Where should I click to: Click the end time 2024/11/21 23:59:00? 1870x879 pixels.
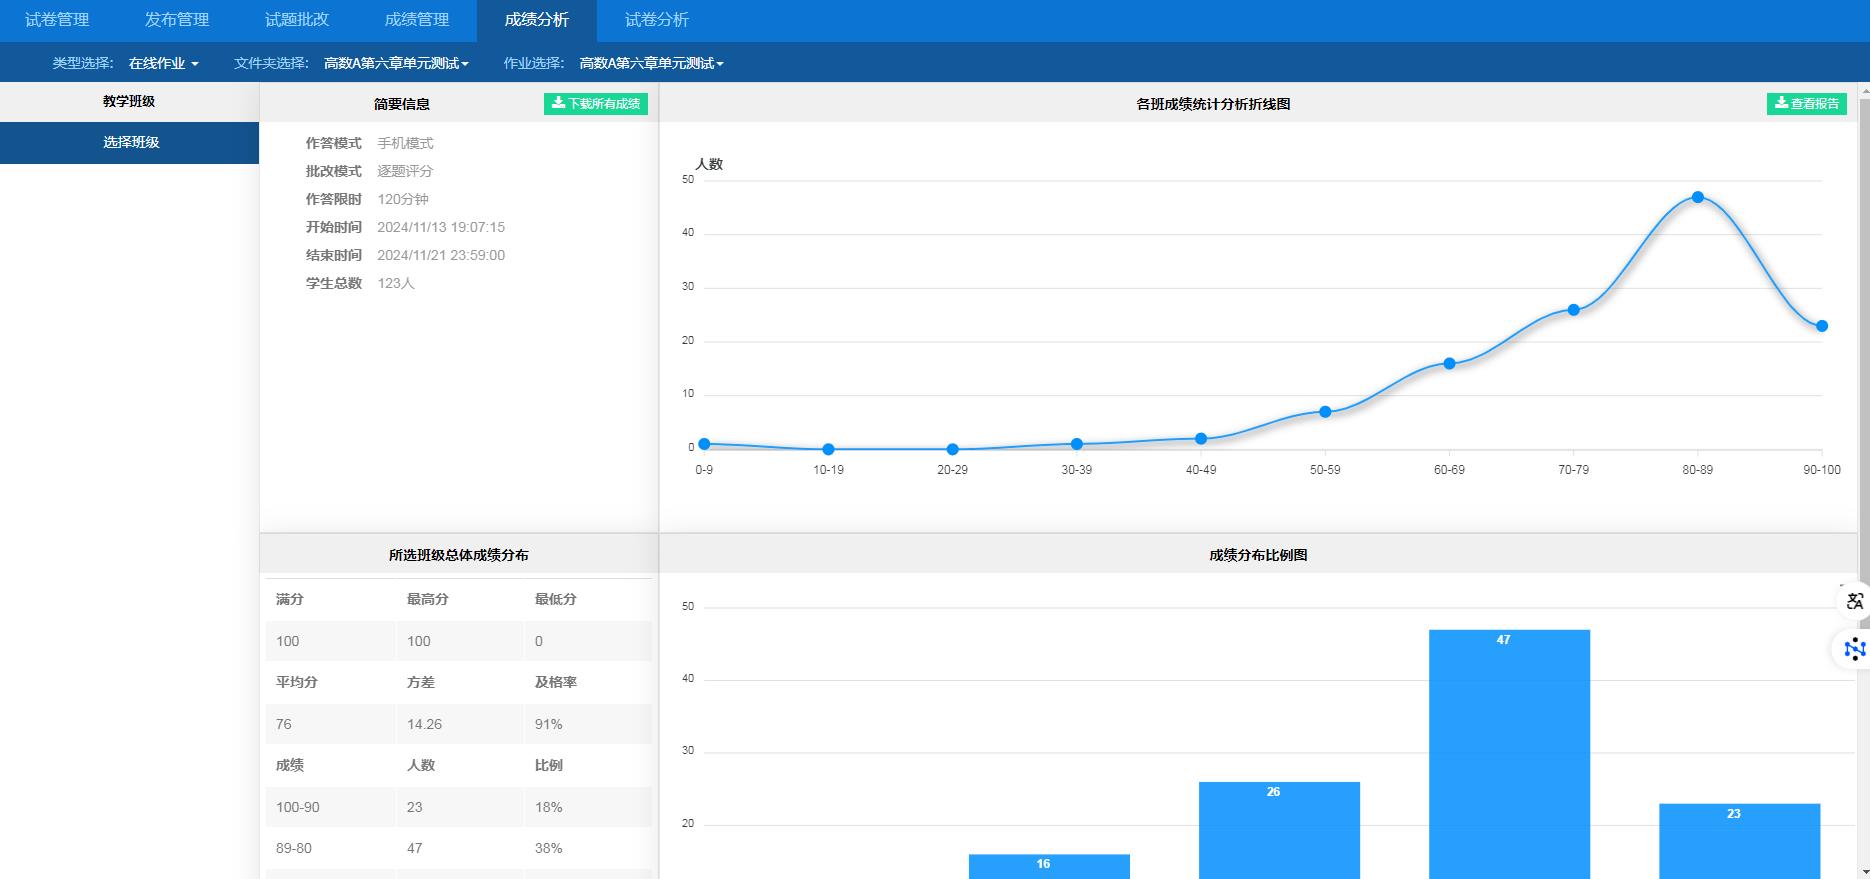[441, 255]
